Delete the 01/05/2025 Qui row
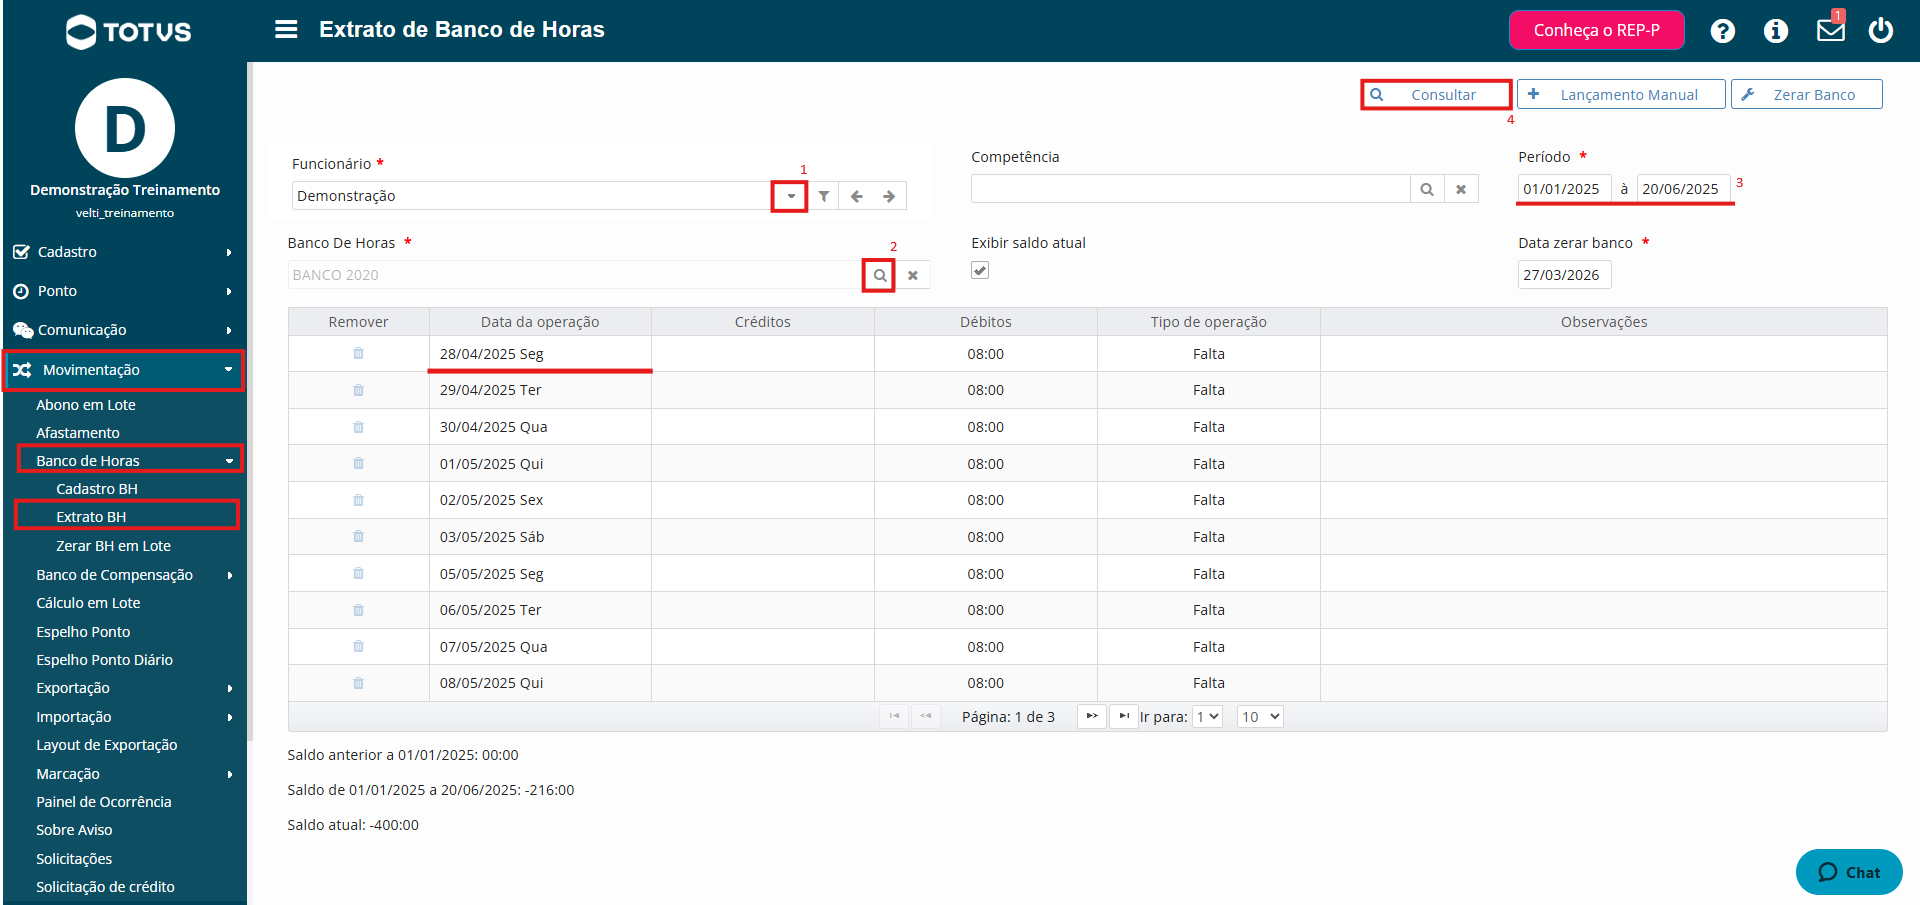The height and width of the screenshot is (905, 1920). (358, 463)
